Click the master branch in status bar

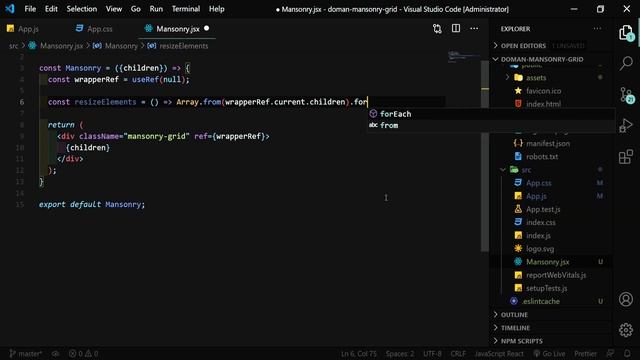click(x=25, y=353)
